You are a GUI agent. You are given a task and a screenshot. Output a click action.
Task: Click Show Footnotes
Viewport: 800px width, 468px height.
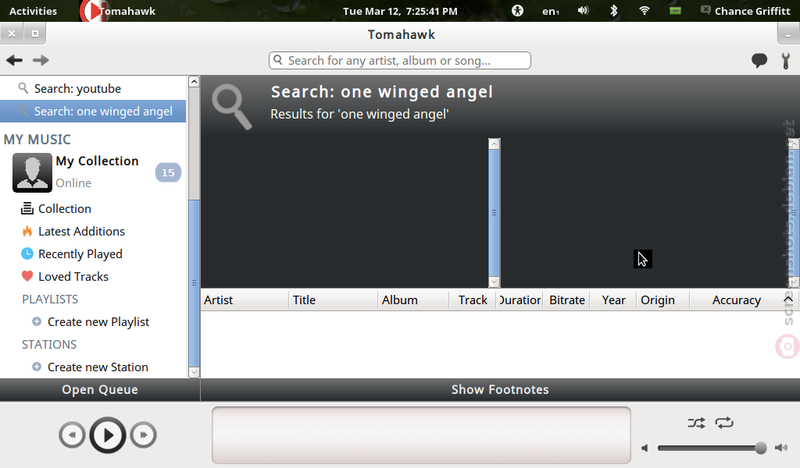coord(500,389)
